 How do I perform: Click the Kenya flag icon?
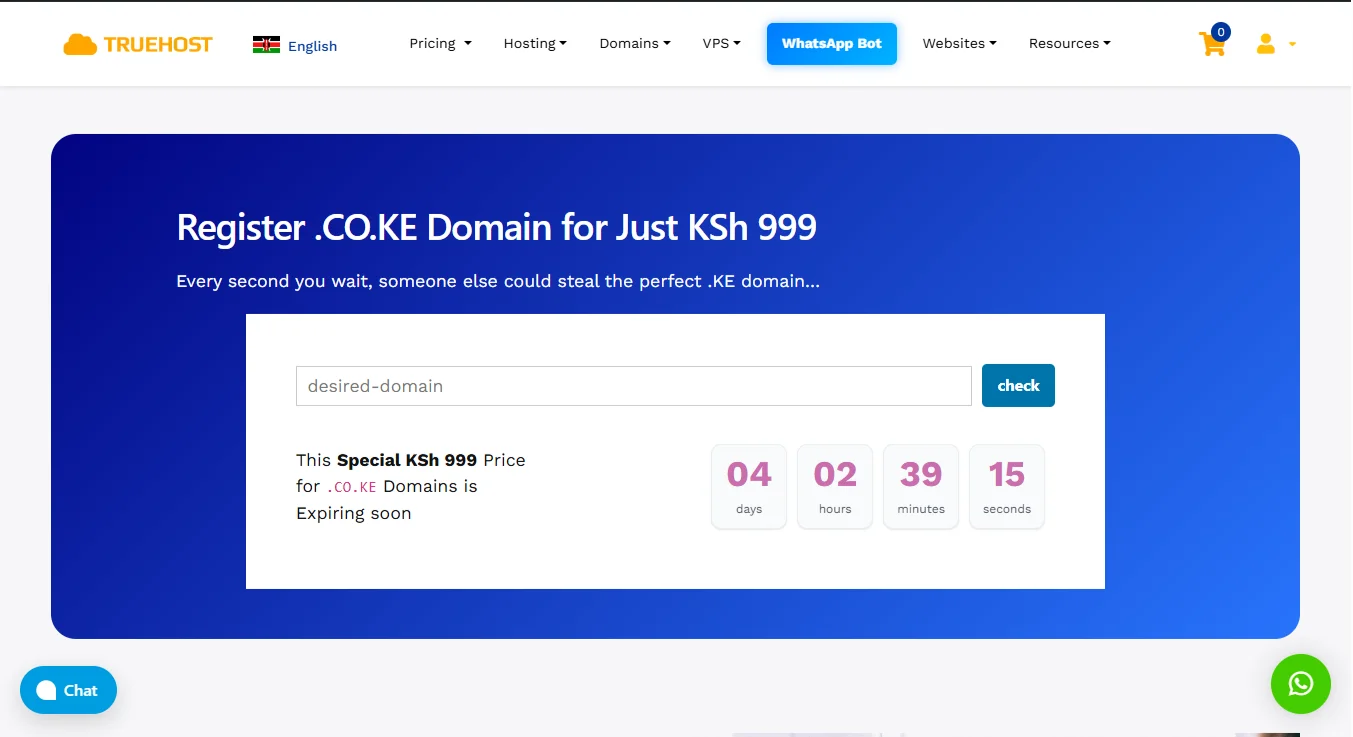266,45
